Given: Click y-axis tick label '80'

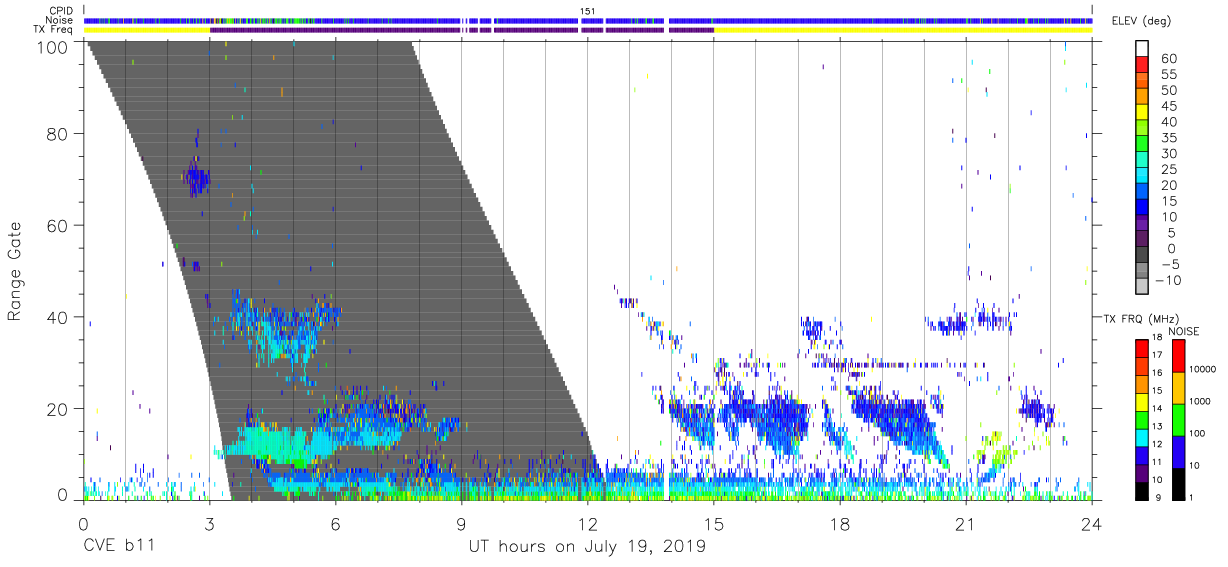Looking at the screenshot, I should (57, 134).
